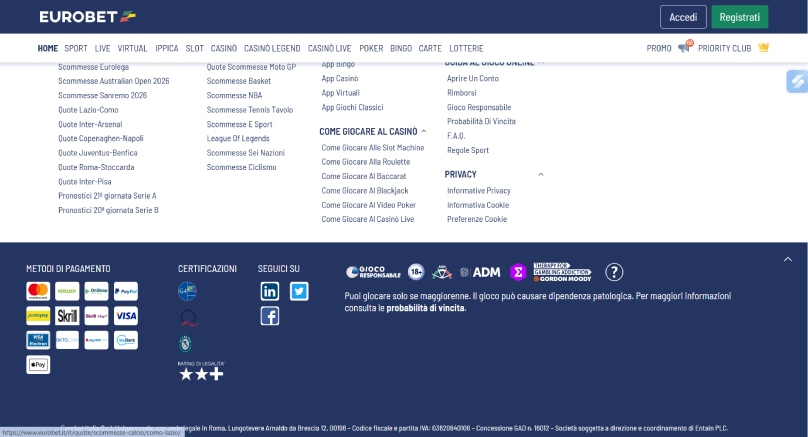808x437 pixels.
Task: Open the App Casinò link
Action: tap(340, 78)
